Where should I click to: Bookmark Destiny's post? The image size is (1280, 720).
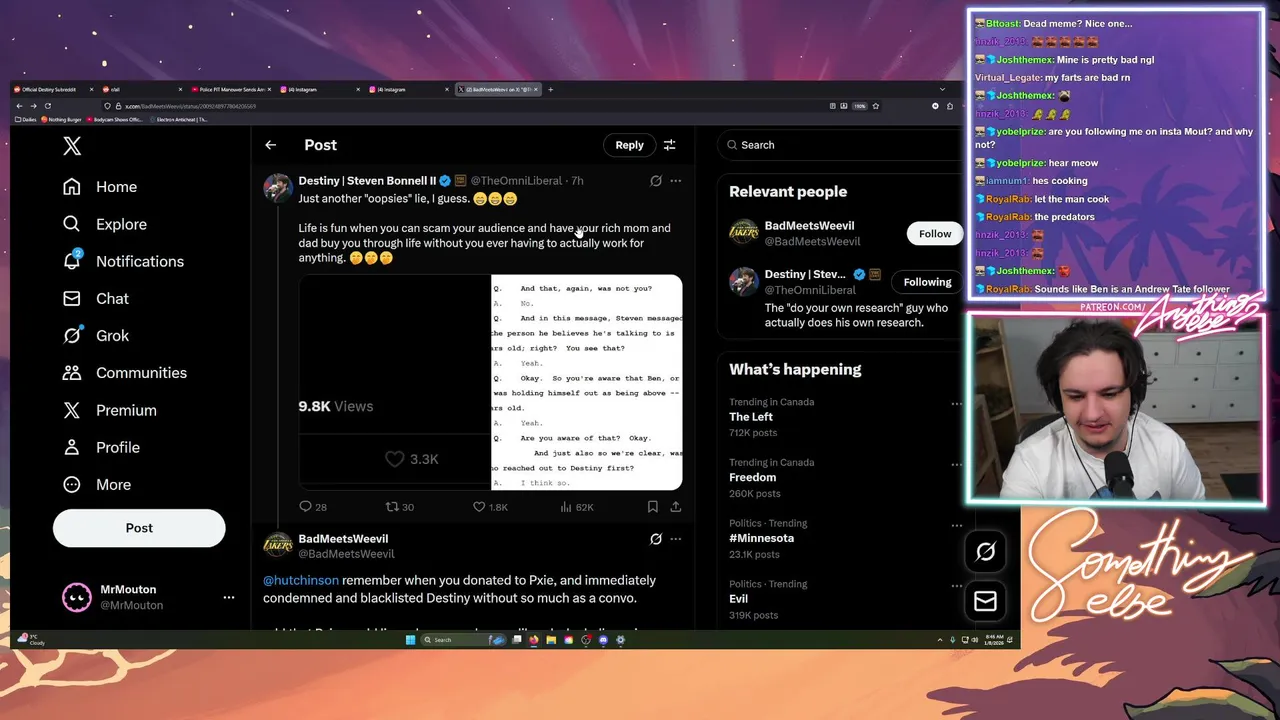(x=653, y=507)
